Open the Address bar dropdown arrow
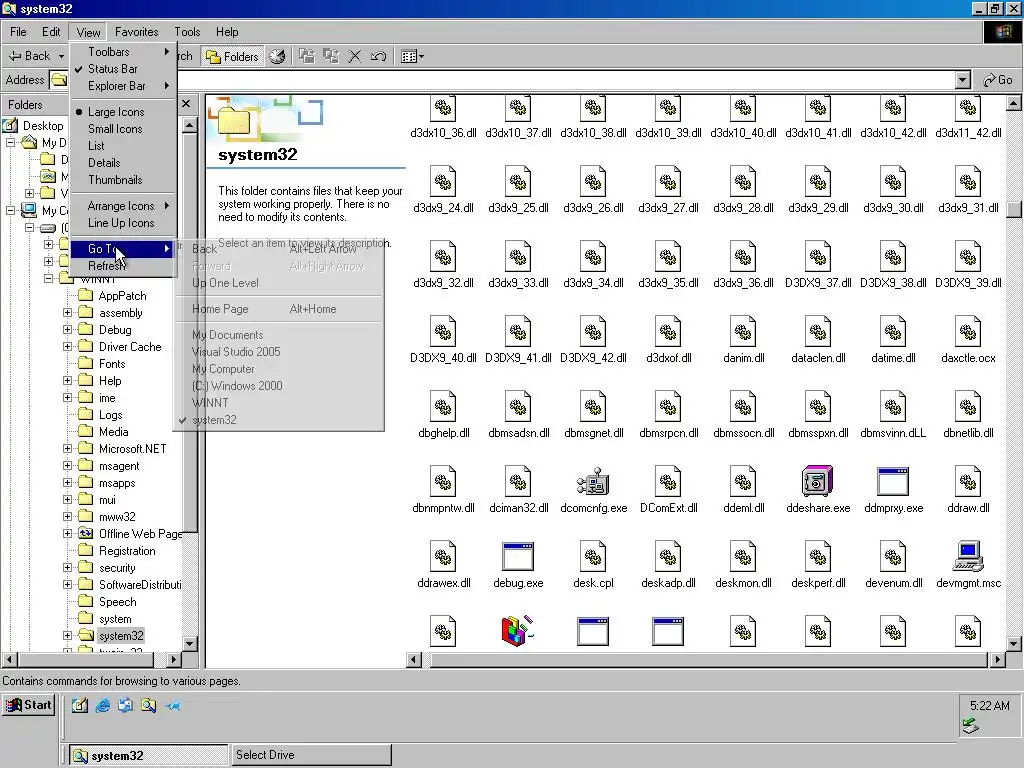This screenshot has height=768, width=1024. pyautogui.click(x=963, y=80)
